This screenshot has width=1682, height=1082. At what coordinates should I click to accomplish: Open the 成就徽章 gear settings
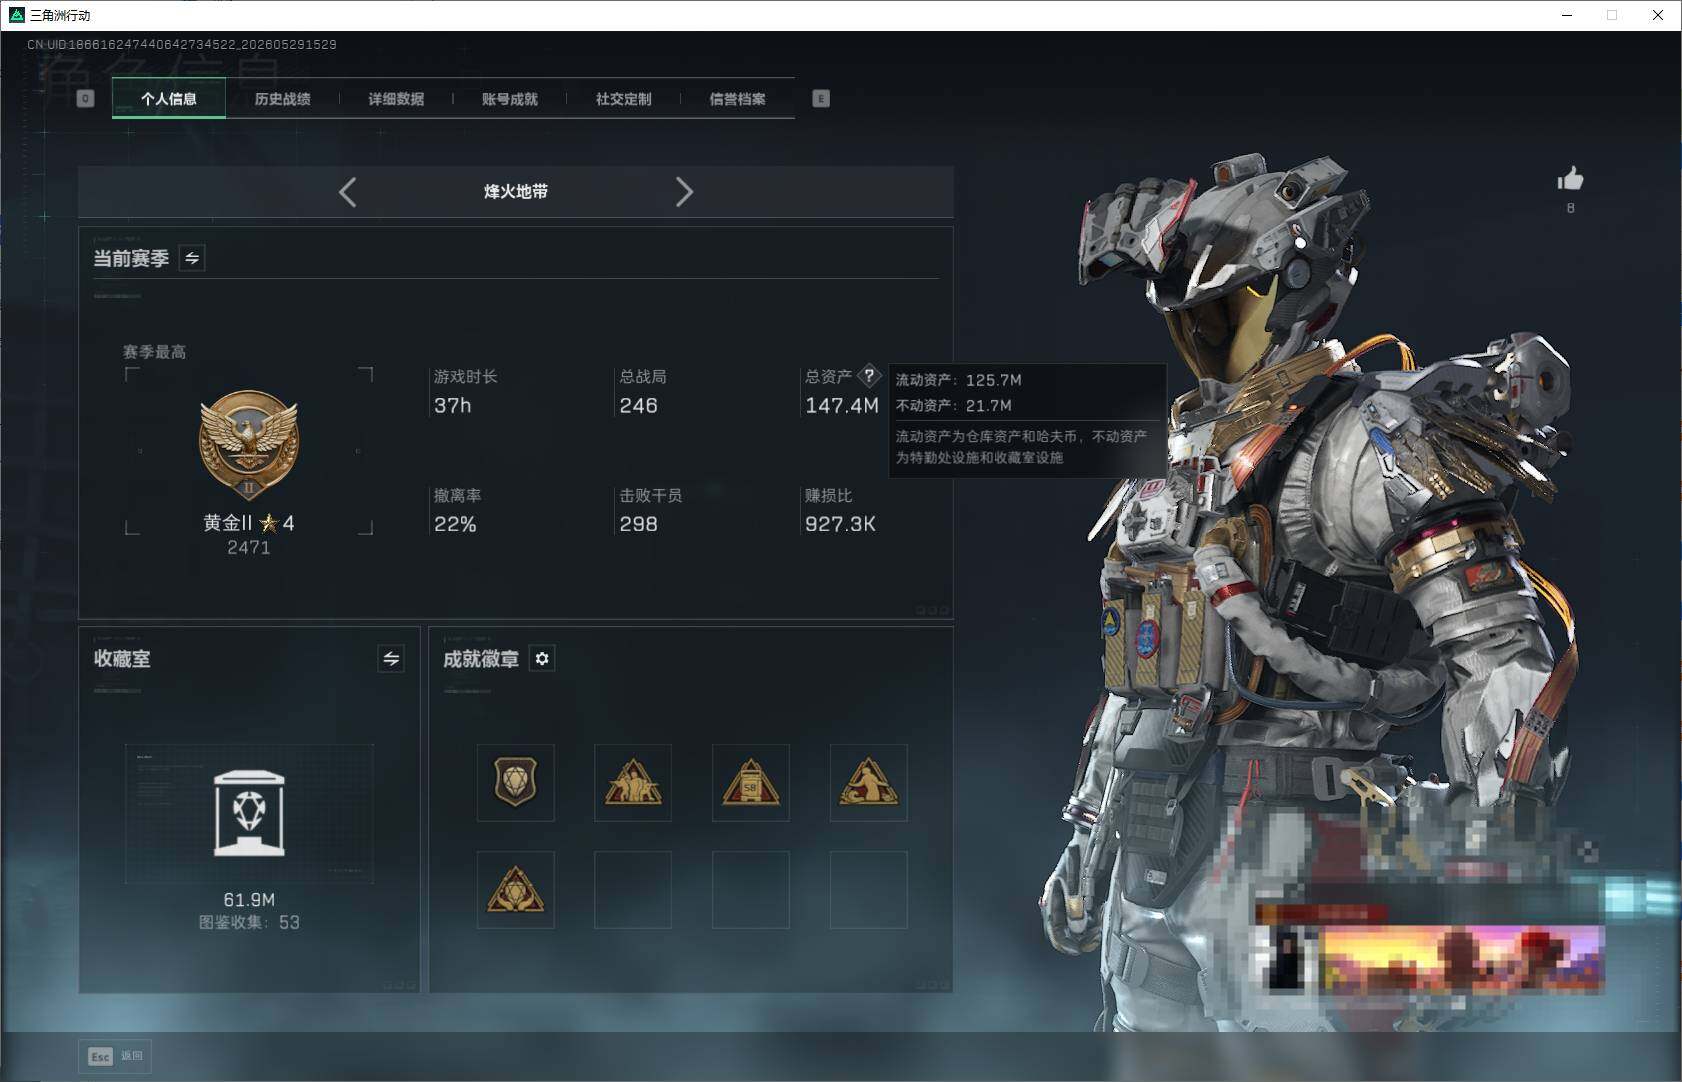point(542,658)
